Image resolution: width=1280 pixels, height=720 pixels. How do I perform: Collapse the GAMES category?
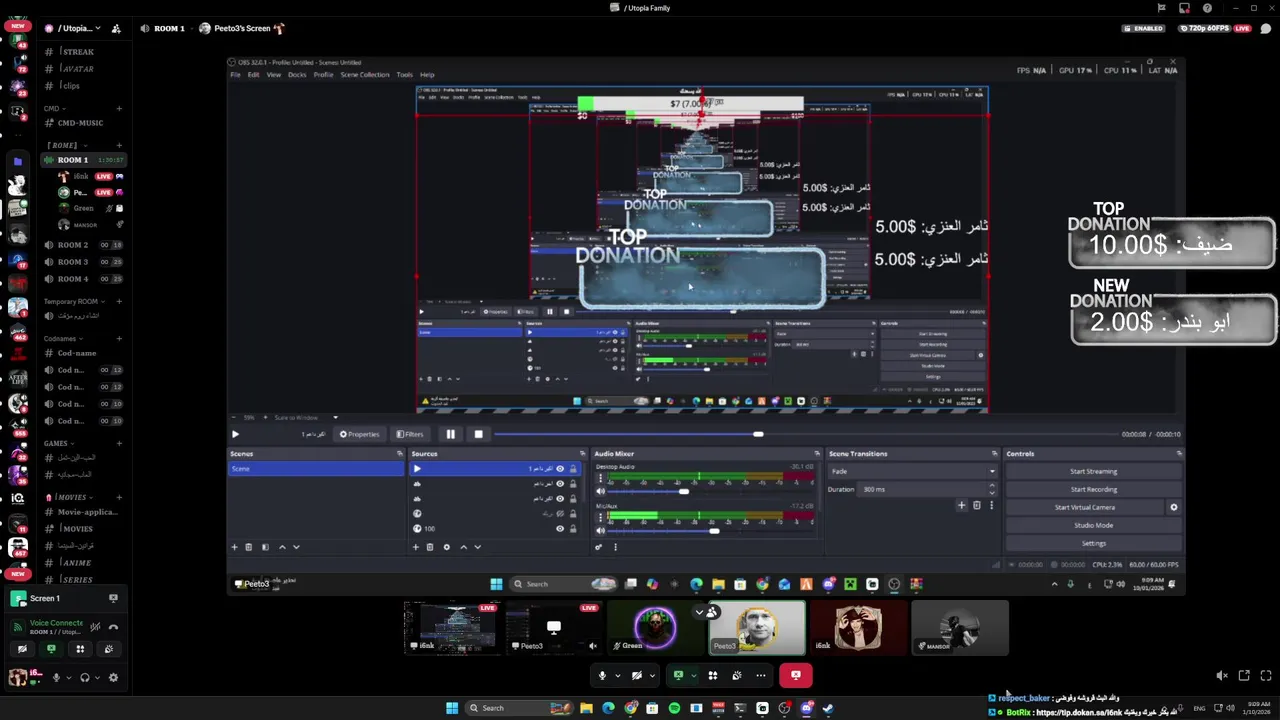pyautogui.click(x=57, y=443)
